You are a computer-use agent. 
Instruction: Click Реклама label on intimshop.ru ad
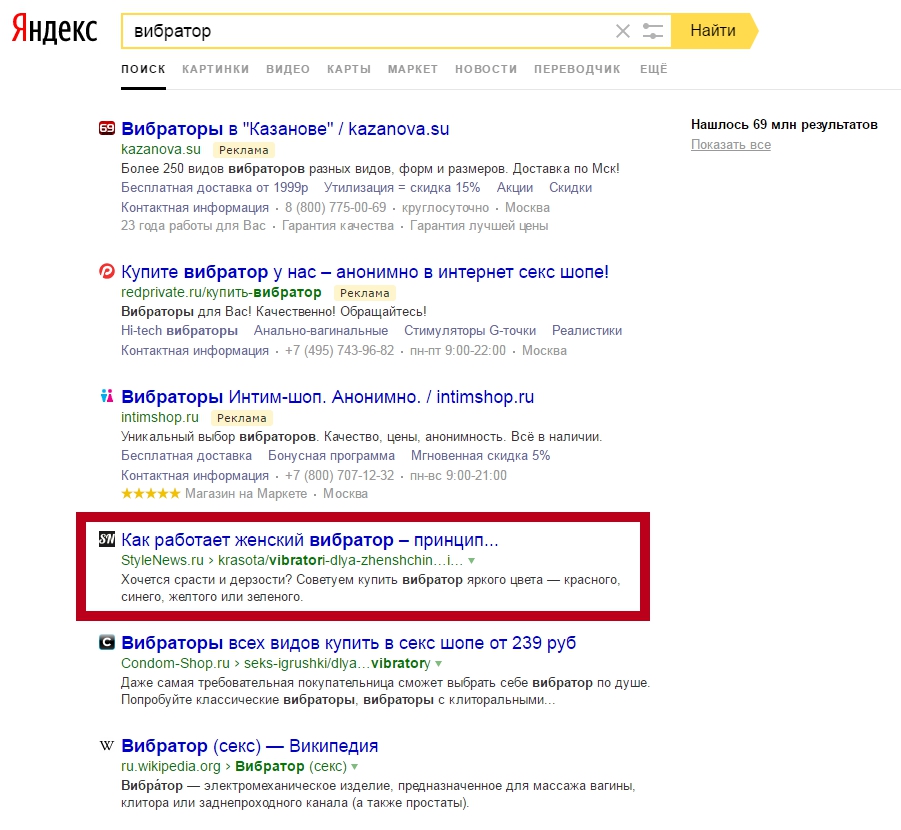coord(241,418)
